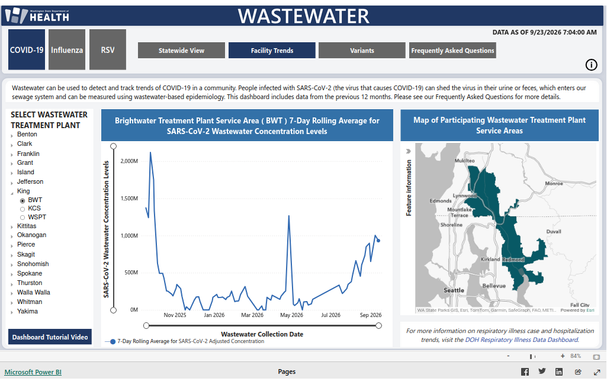607x380 pixels.
Task: Expand the Okanogan county node
Action: pyautogui.click(x=12, y=236)
